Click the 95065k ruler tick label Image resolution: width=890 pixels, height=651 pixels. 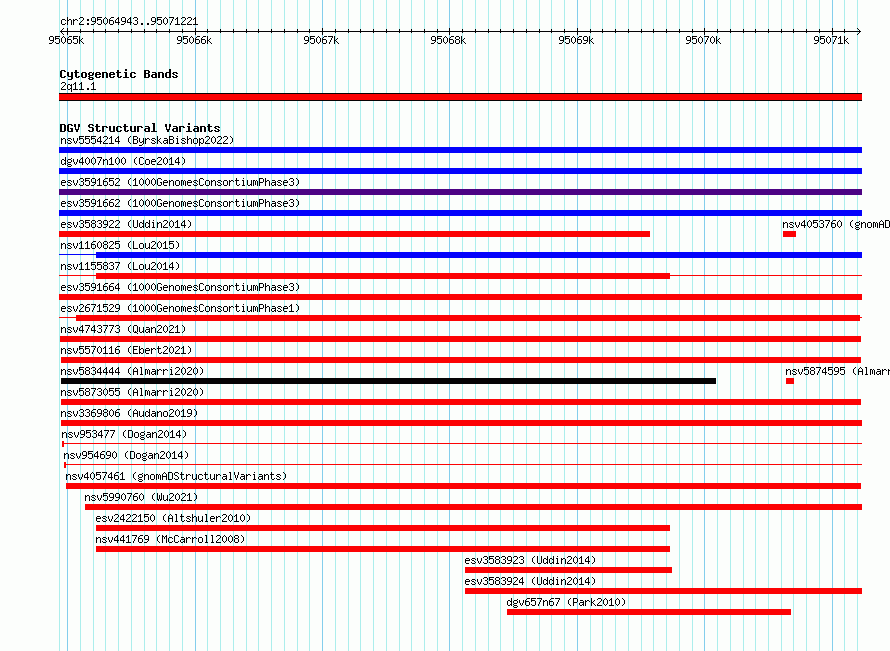pos(66,40)
